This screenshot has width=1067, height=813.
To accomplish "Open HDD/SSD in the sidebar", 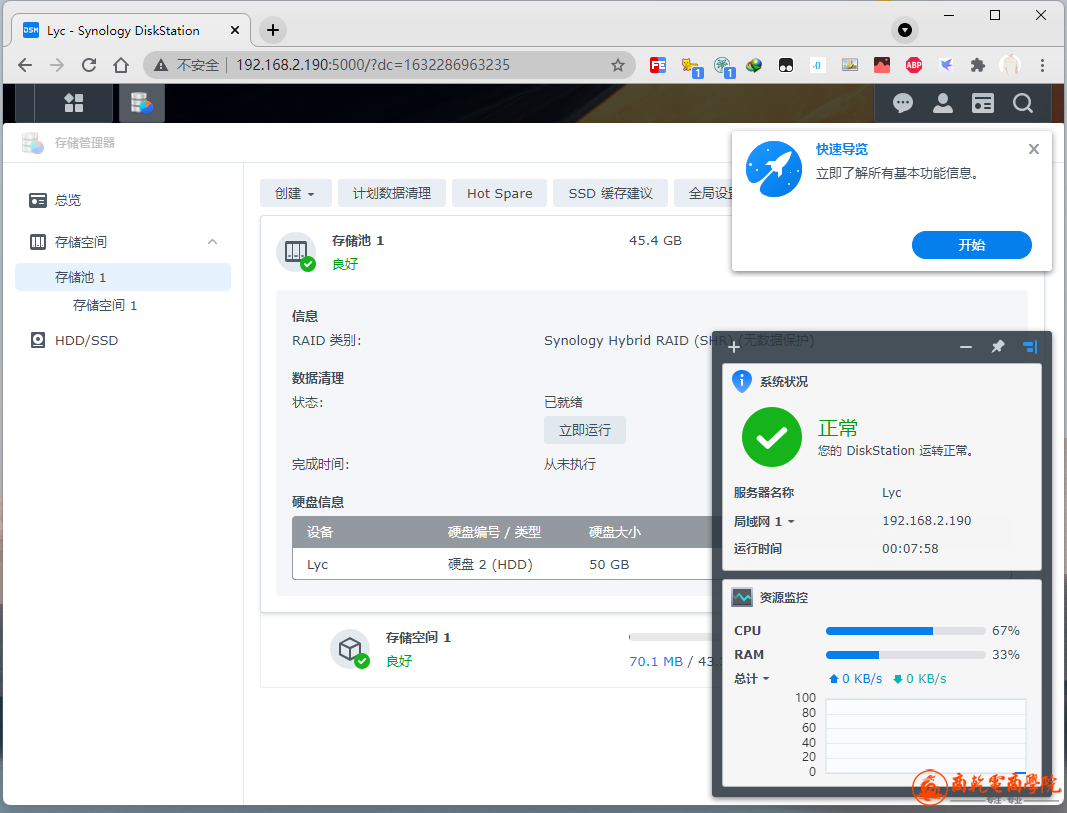I will pyautogui.click(x=122, y=340).
